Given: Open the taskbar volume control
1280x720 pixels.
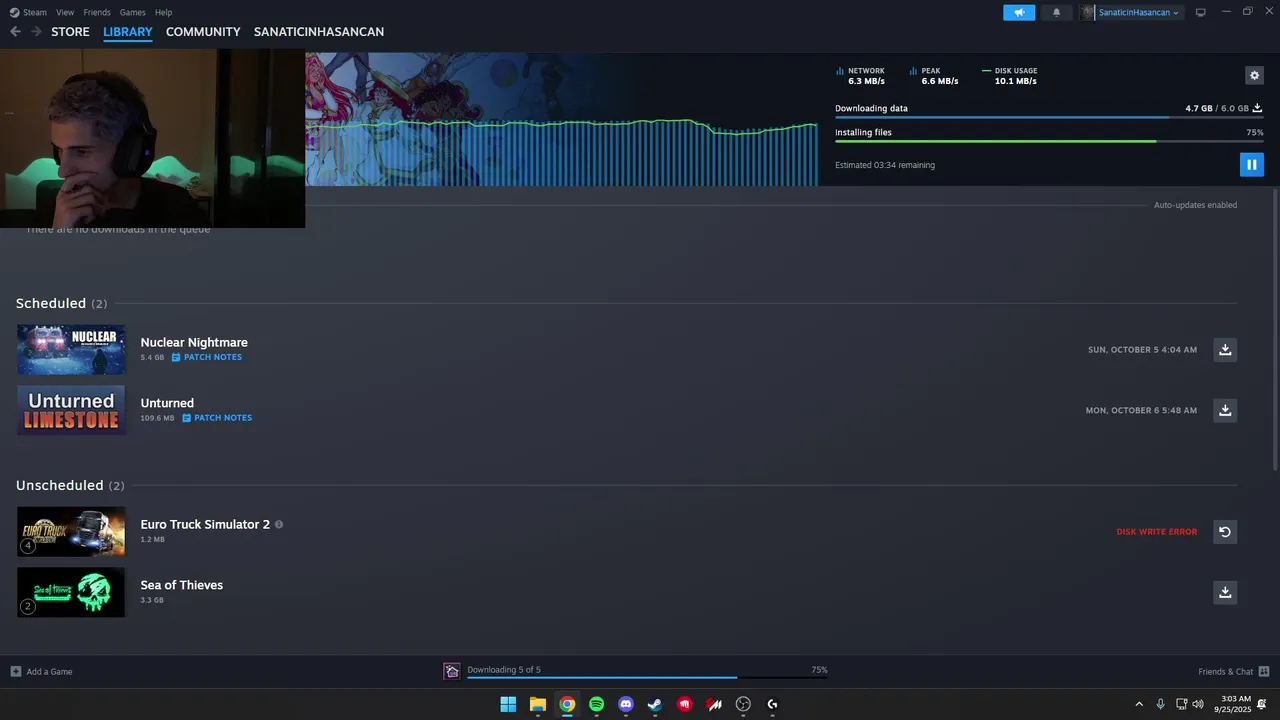Looking at the screenshot, I should (1198, 704).
